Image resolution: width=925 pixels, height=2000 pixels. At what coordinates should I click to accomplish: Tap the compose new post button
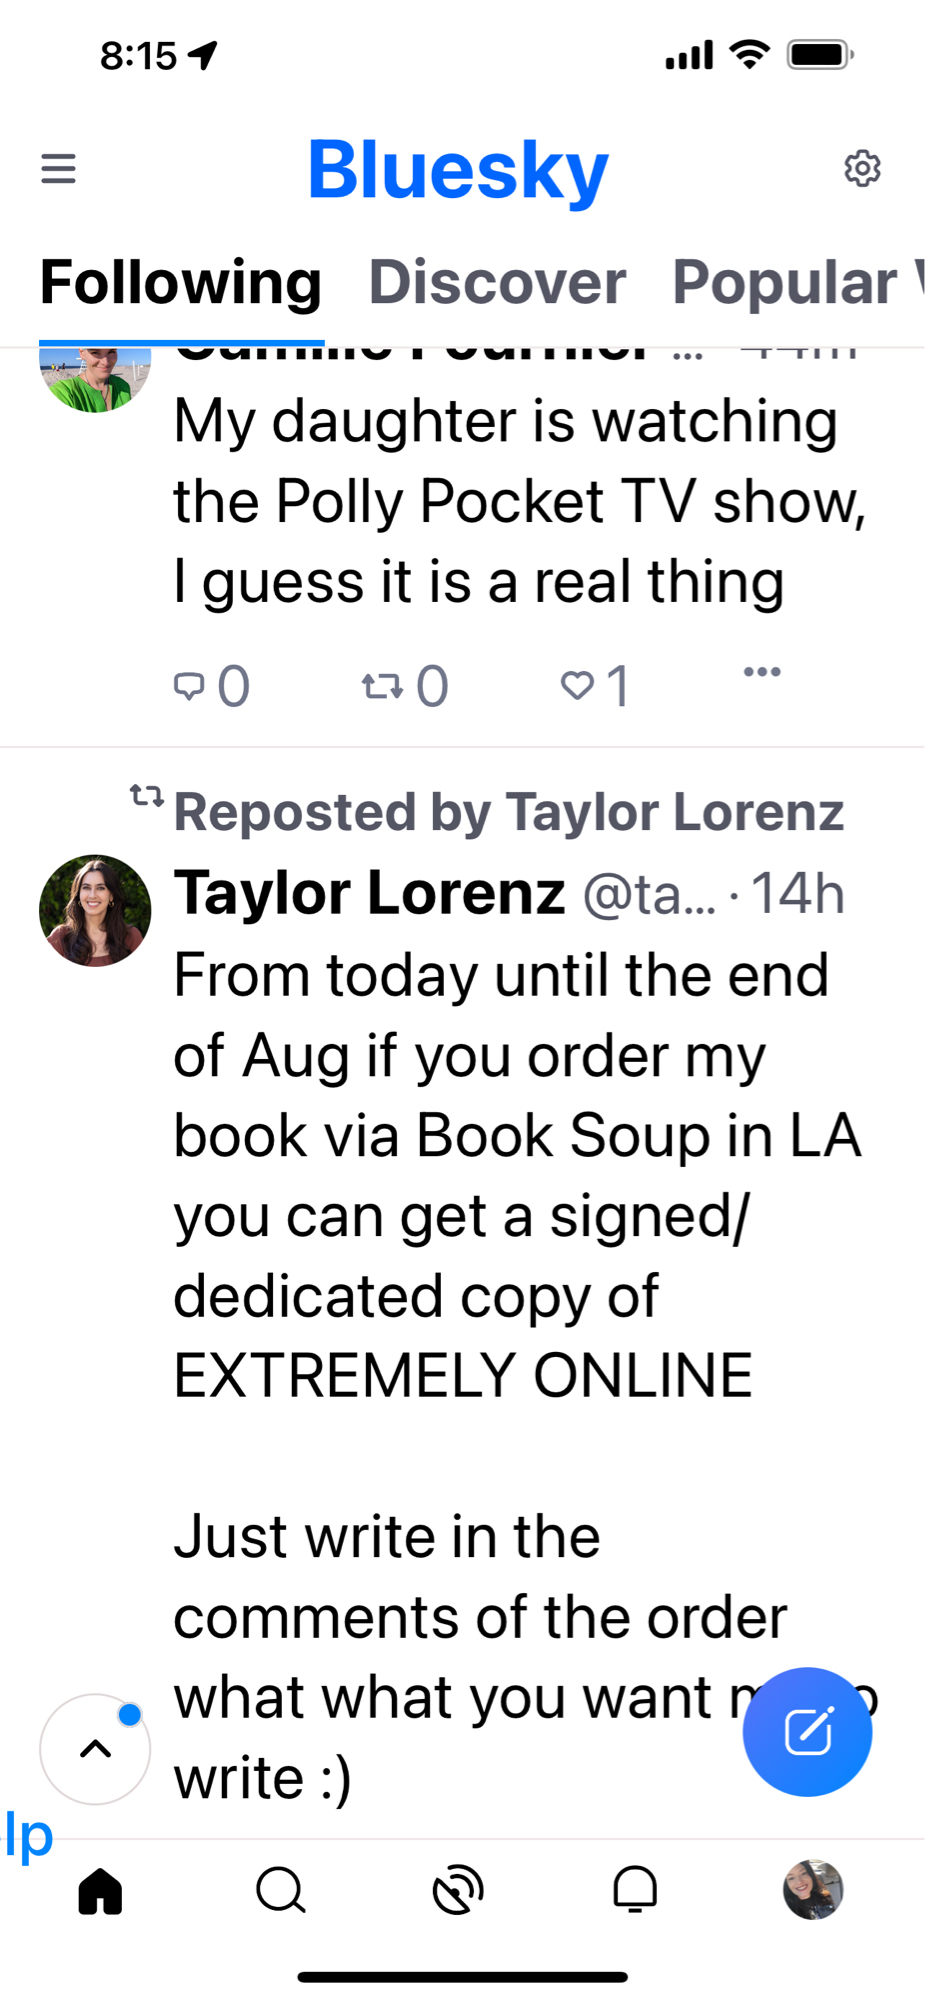pyautogui.click(x=807, y=1731)
